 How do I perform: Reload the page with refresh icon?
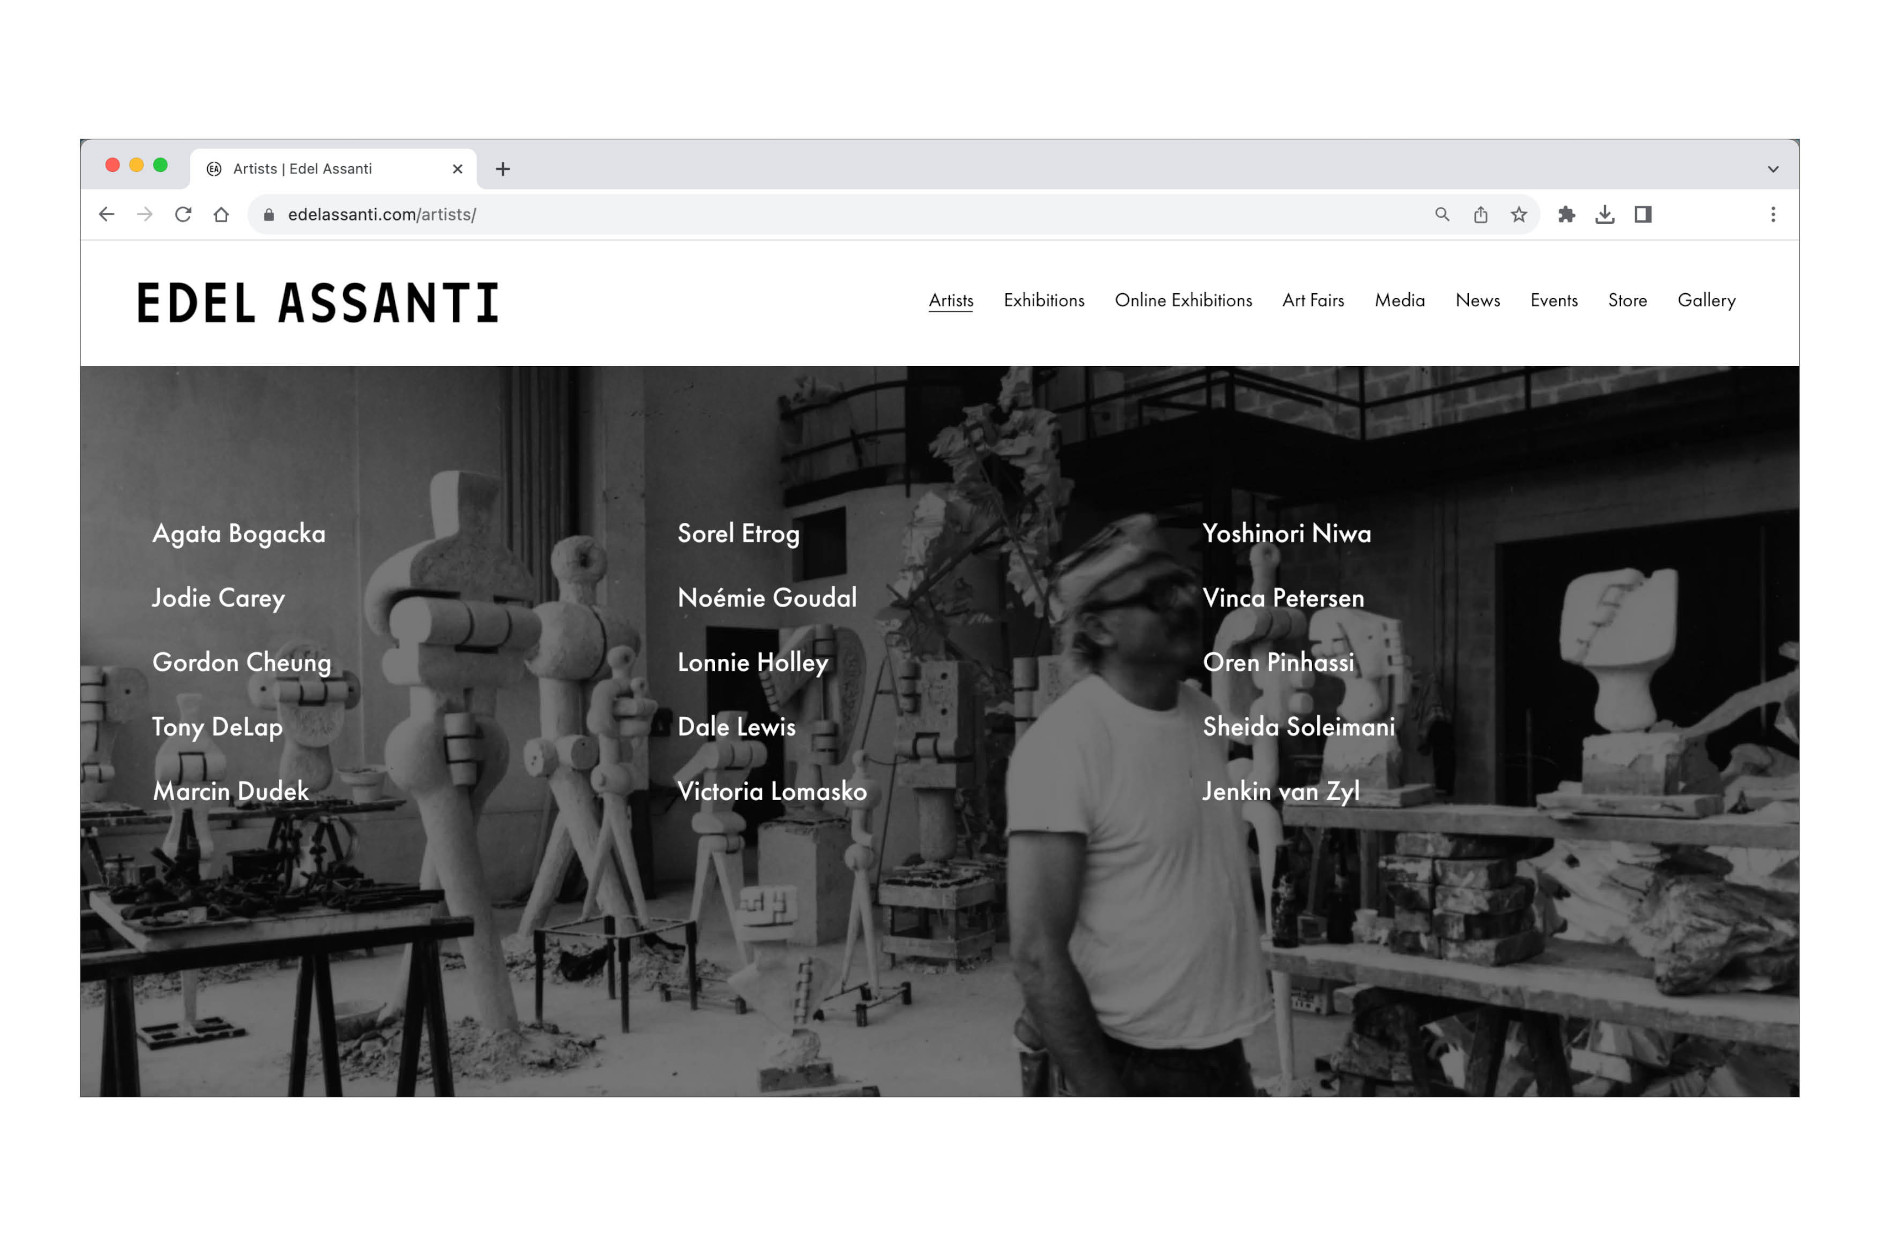[x=183, y=214]
